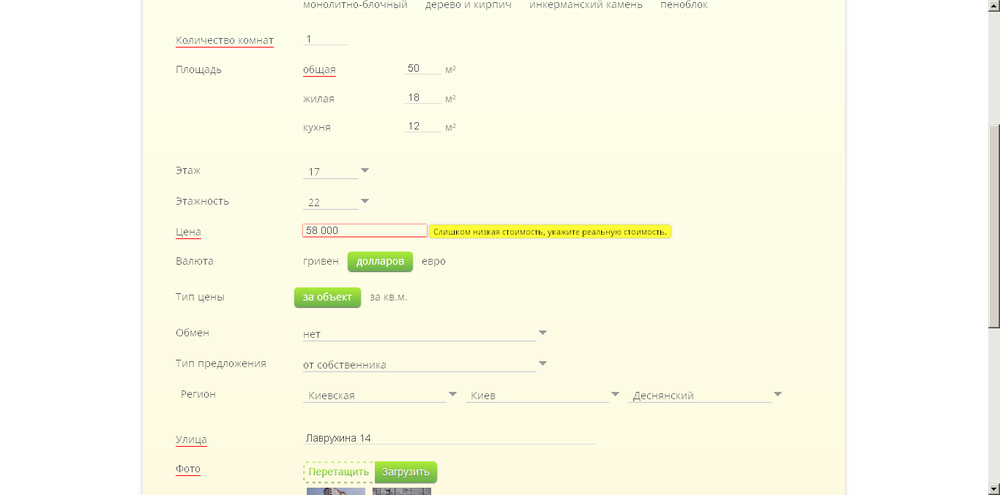The height and width of the screenshot is (495, 1000).
Task: Edit the Улица field Лаврухина 14
Action: (449, 438)
